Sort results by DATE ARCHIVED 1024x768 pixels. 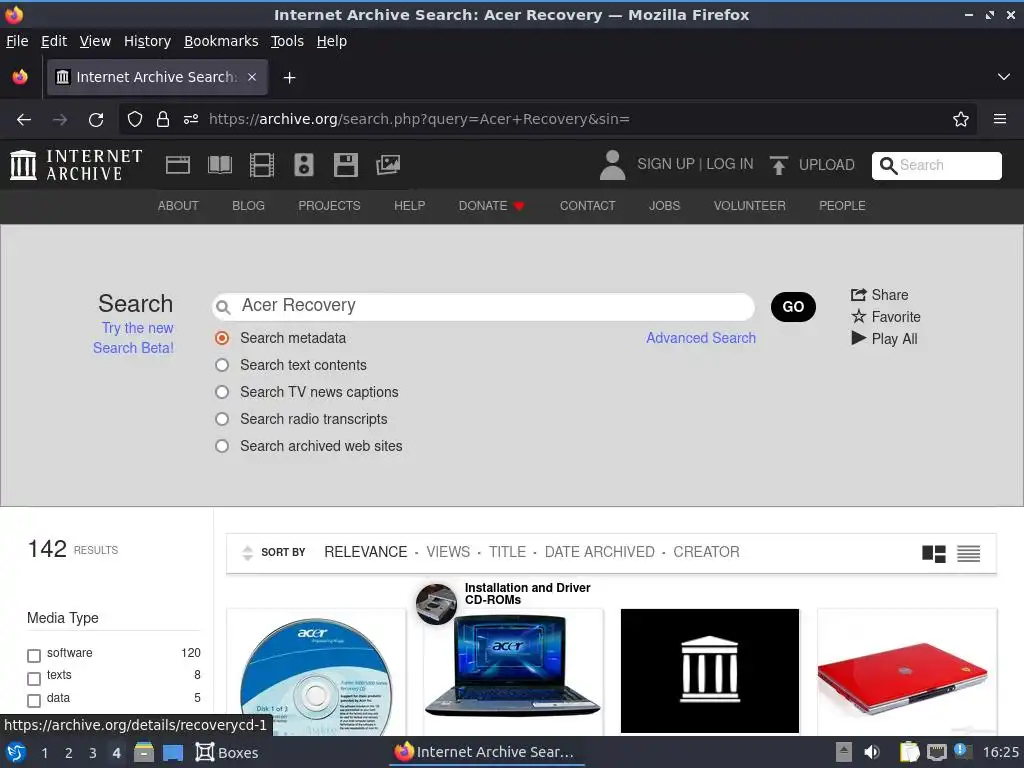coord(600,552)
